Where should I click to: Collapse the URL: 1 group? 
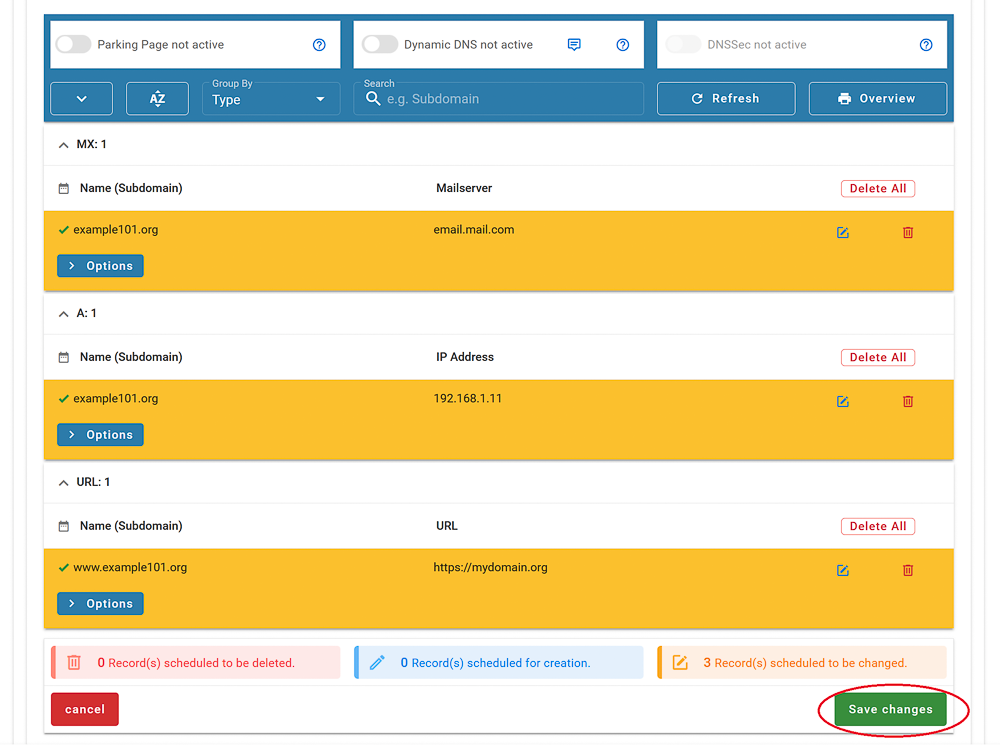point(65,482)
